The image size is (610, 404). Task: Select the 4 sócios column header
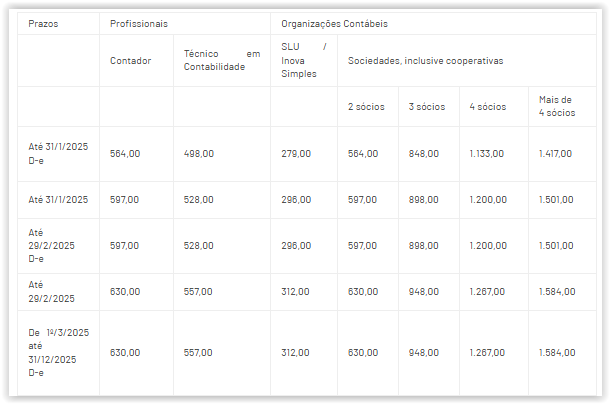pos(487,106)
